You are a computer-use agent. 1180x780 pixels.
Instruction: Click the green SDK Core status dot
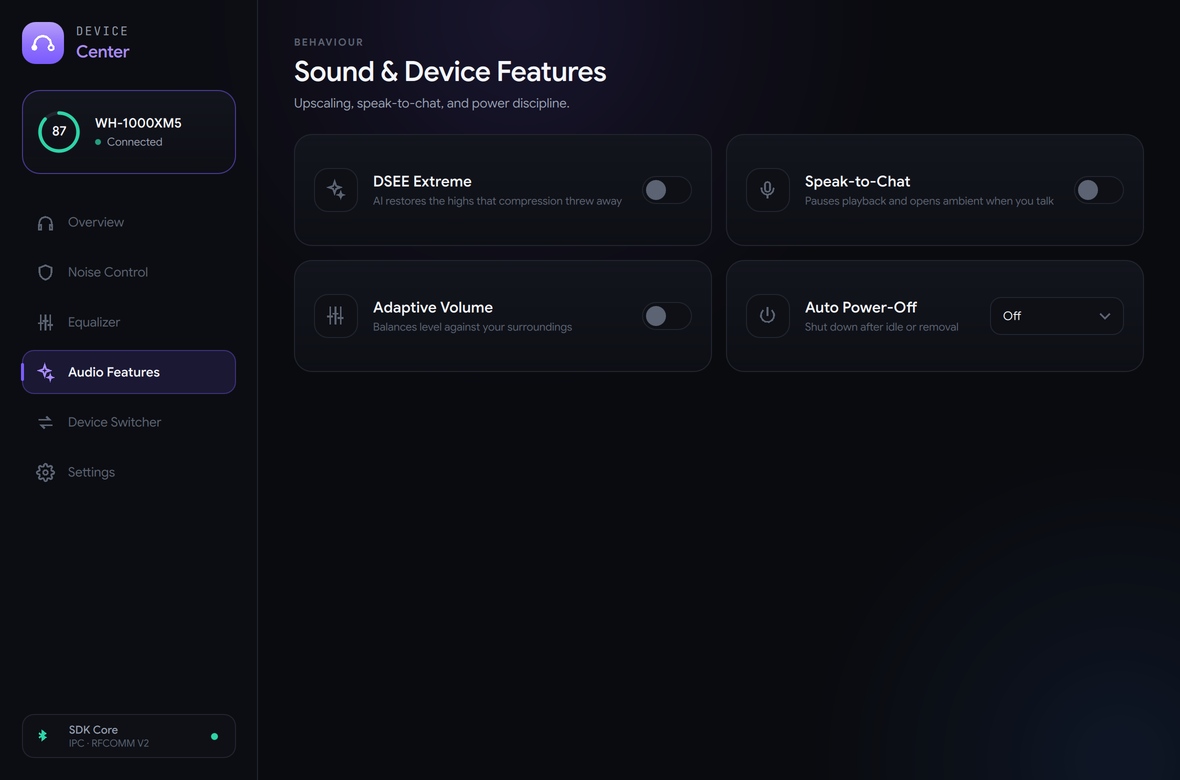pyautogui.click(x=214, y=736)
